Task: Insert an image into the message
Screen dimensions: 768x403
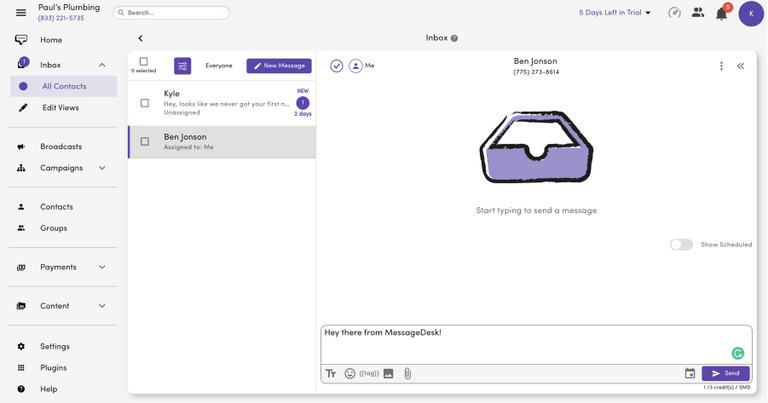Action: (x=388, y=374)
